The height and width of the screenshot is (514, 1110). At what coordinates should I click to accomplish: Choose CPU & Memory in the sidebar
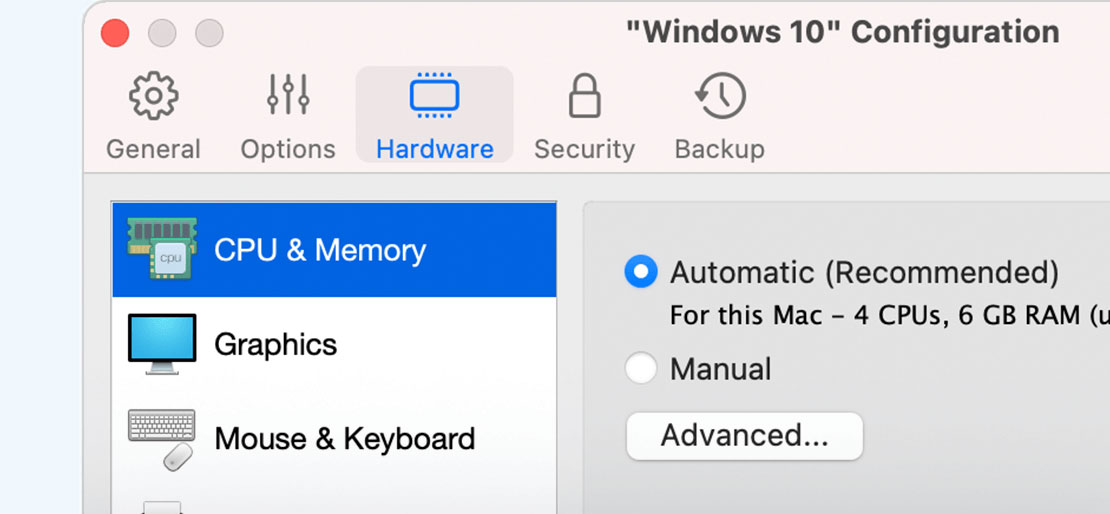(334, 249)
